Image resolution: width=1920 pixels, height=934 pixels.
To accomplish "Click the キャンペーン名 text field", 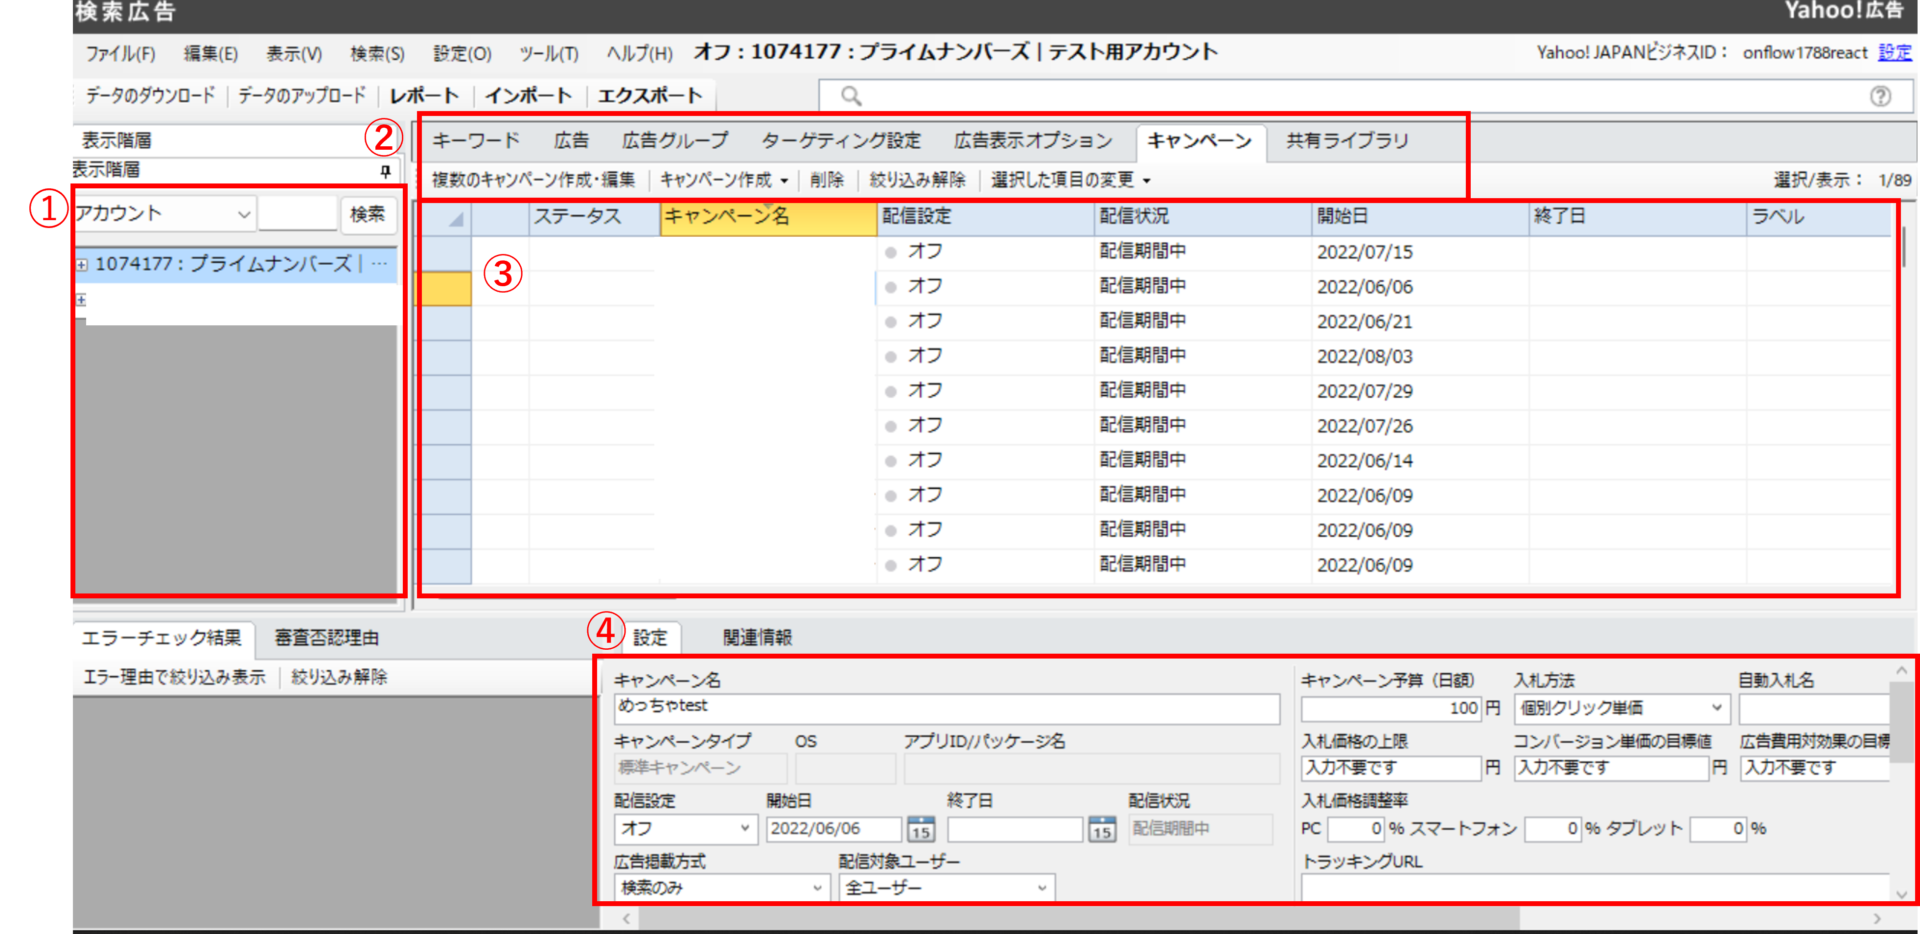I will 946,708.
